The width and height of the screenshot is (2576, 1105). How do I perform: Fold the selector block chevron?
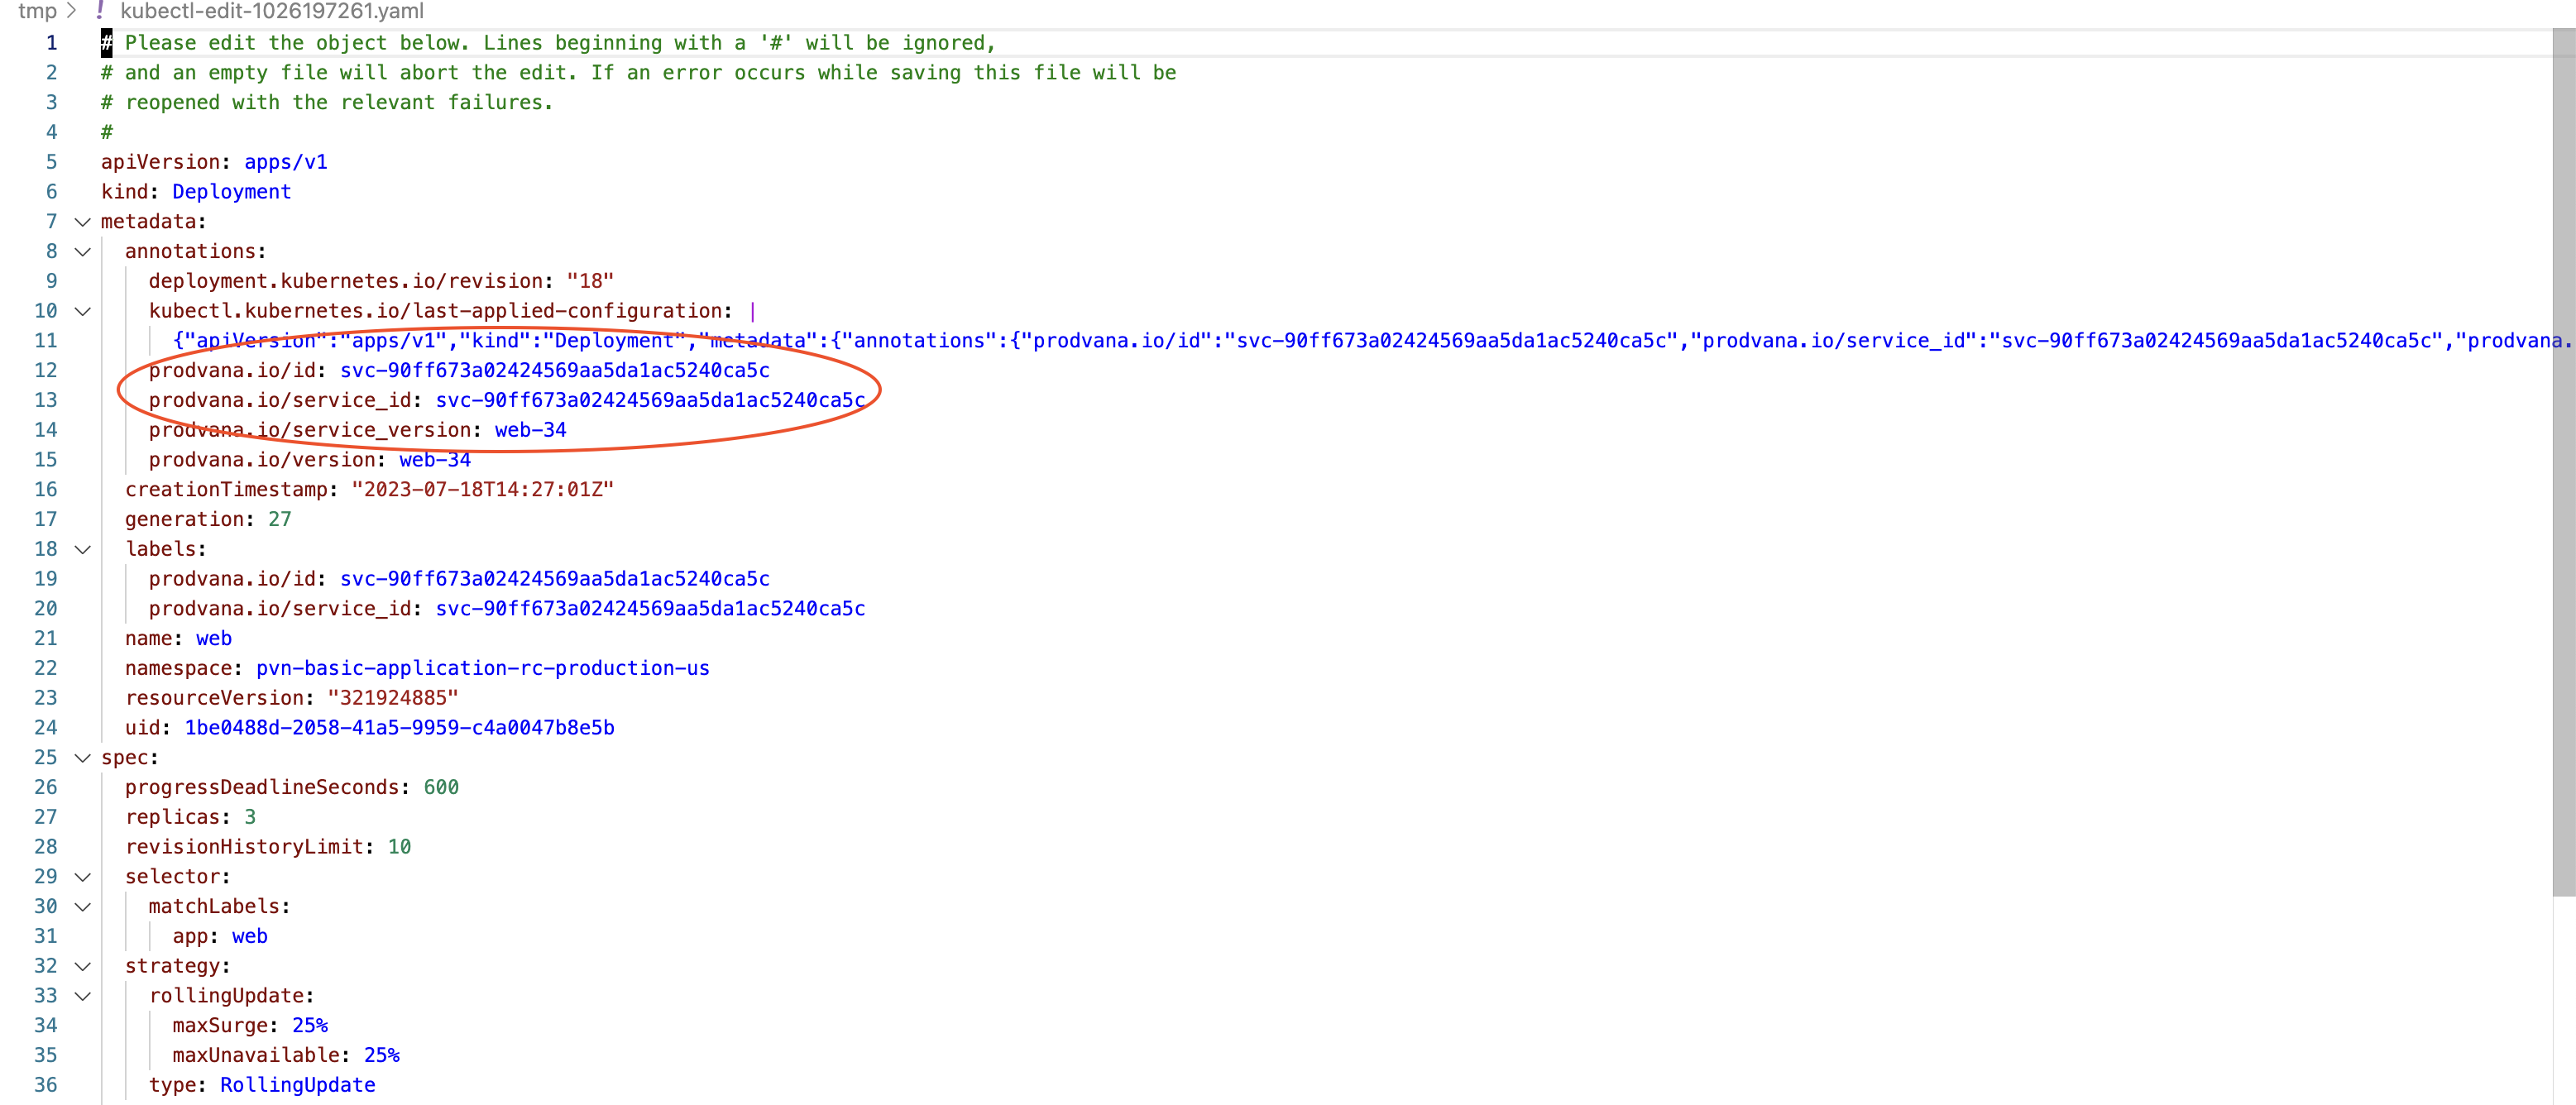coord(83,877)
